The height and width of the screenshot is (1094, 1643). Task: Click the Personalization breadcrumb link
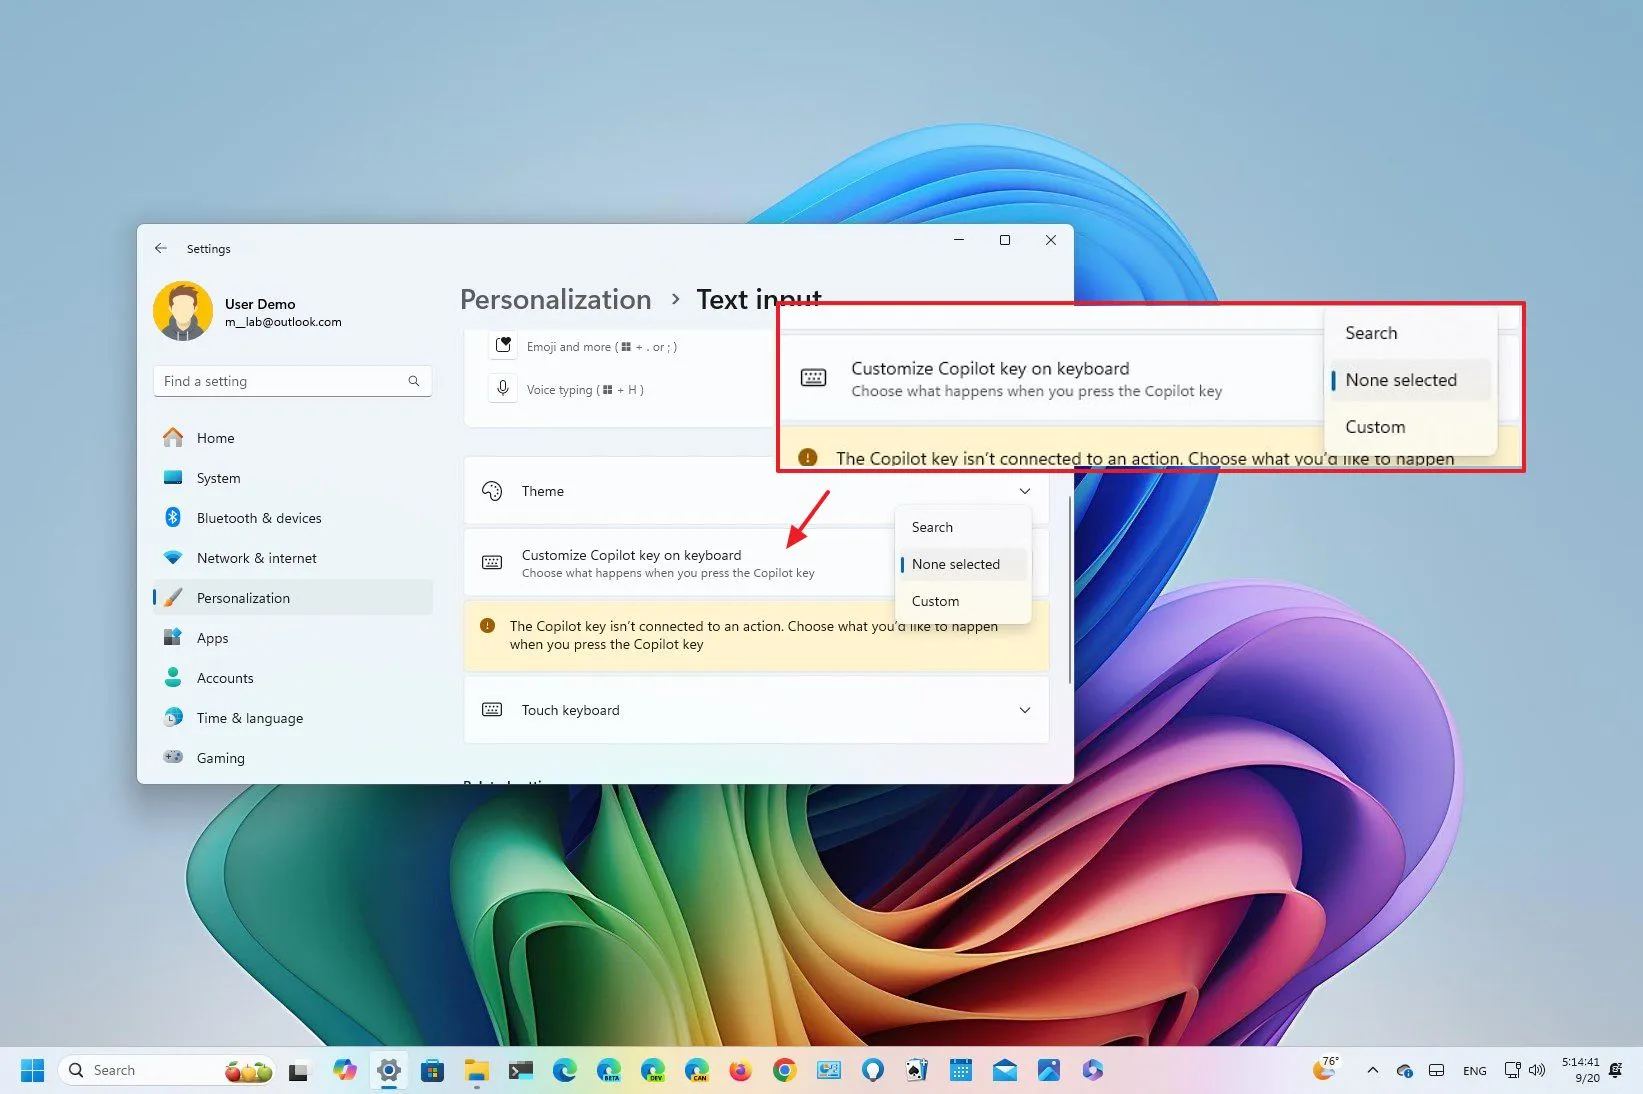coord(555,299)
